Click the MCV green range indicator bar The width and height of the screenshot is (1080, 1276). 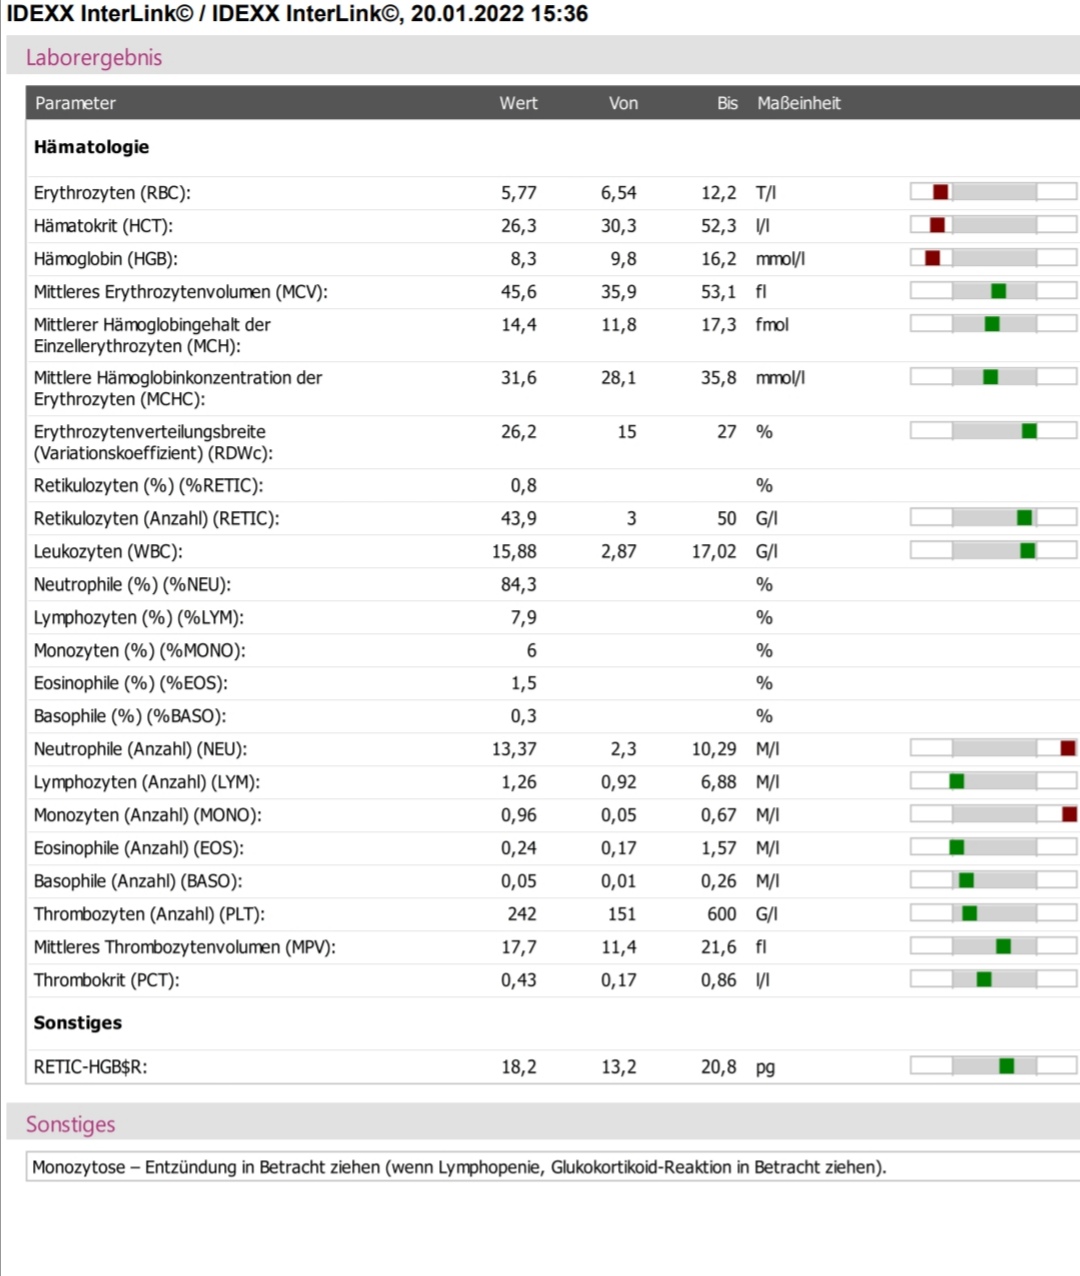[x=993, y=291]
